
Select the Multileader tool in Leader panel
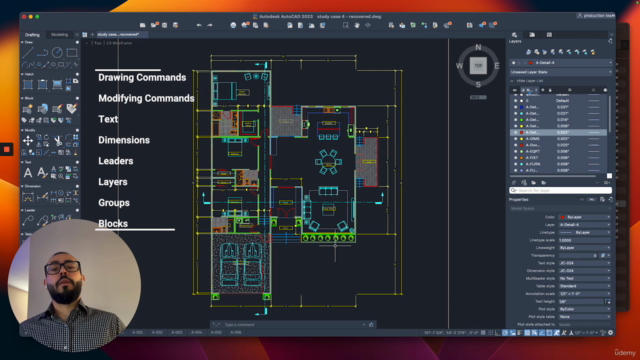point(28,221)
